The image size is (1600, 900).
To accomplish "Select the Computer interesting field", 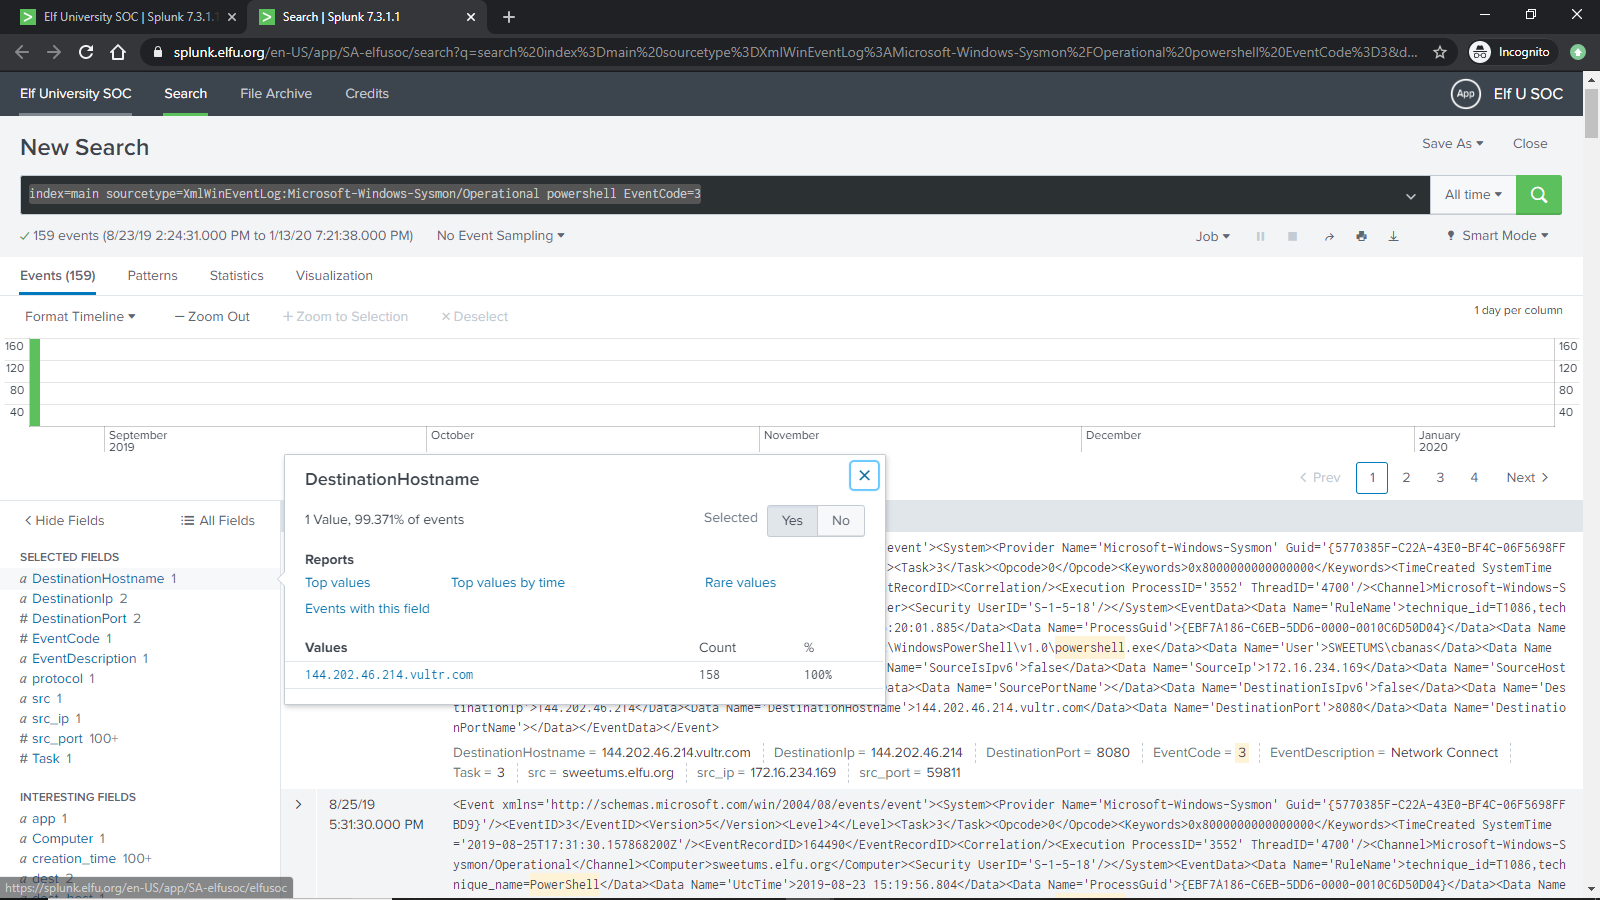I will 62,839.
